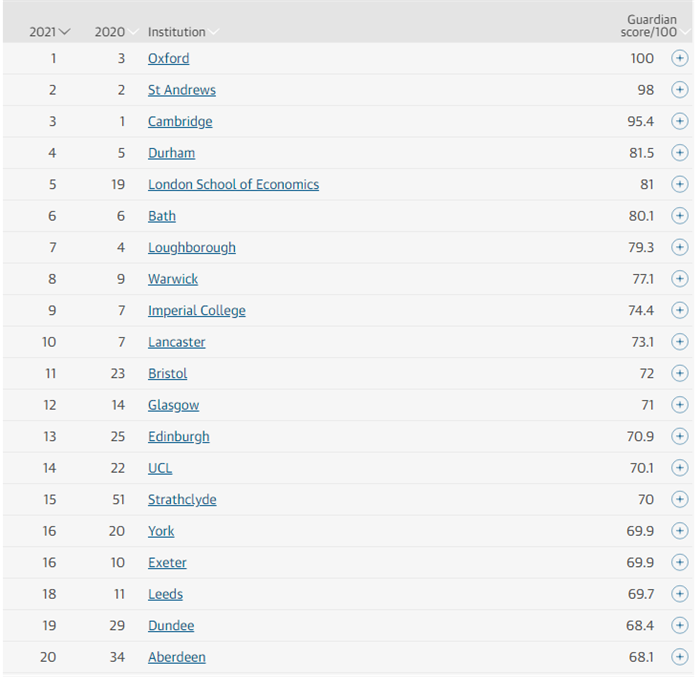Expand details for Edinburgh row
The height and width of the screenshot is (677, 700).
coord(679,436)
